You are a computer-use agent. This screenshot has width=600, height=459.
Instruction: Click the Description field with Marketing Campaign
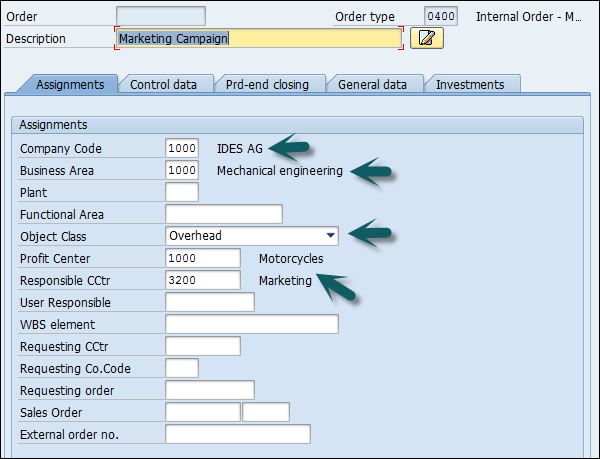[x=258, y=39]
